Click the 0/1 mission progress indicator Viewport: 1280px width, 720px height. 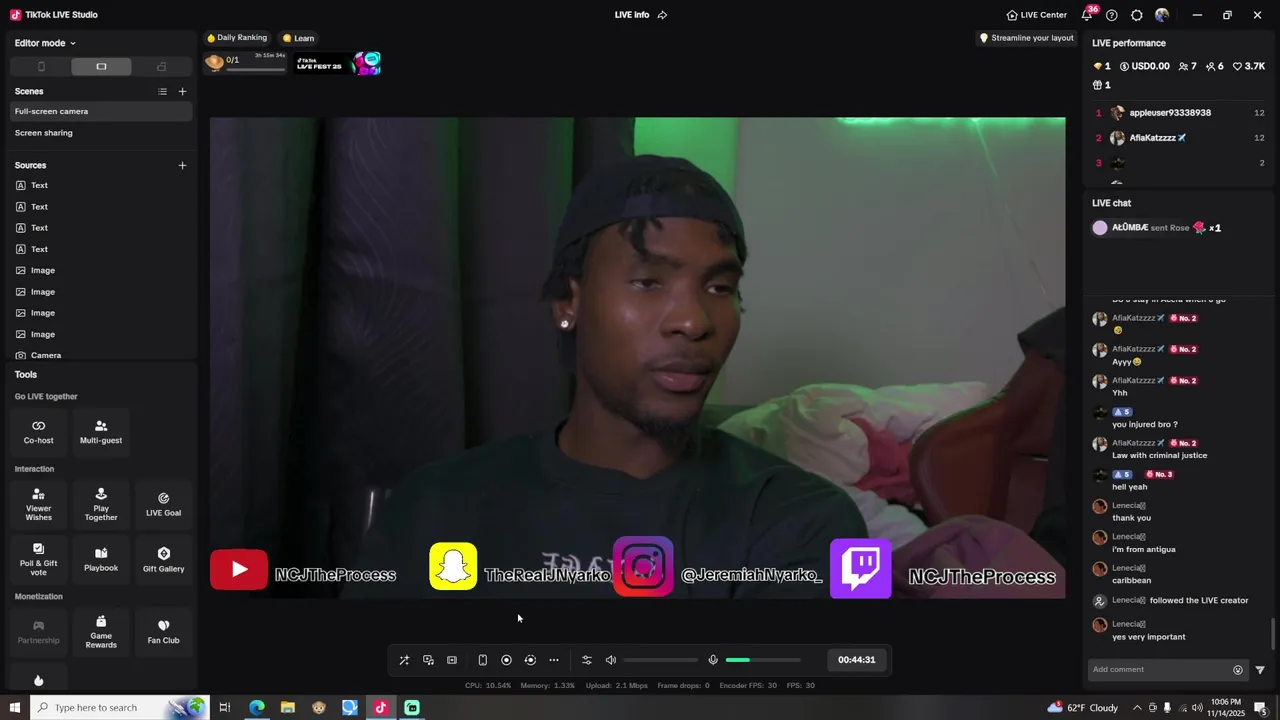tap(245, 63)
